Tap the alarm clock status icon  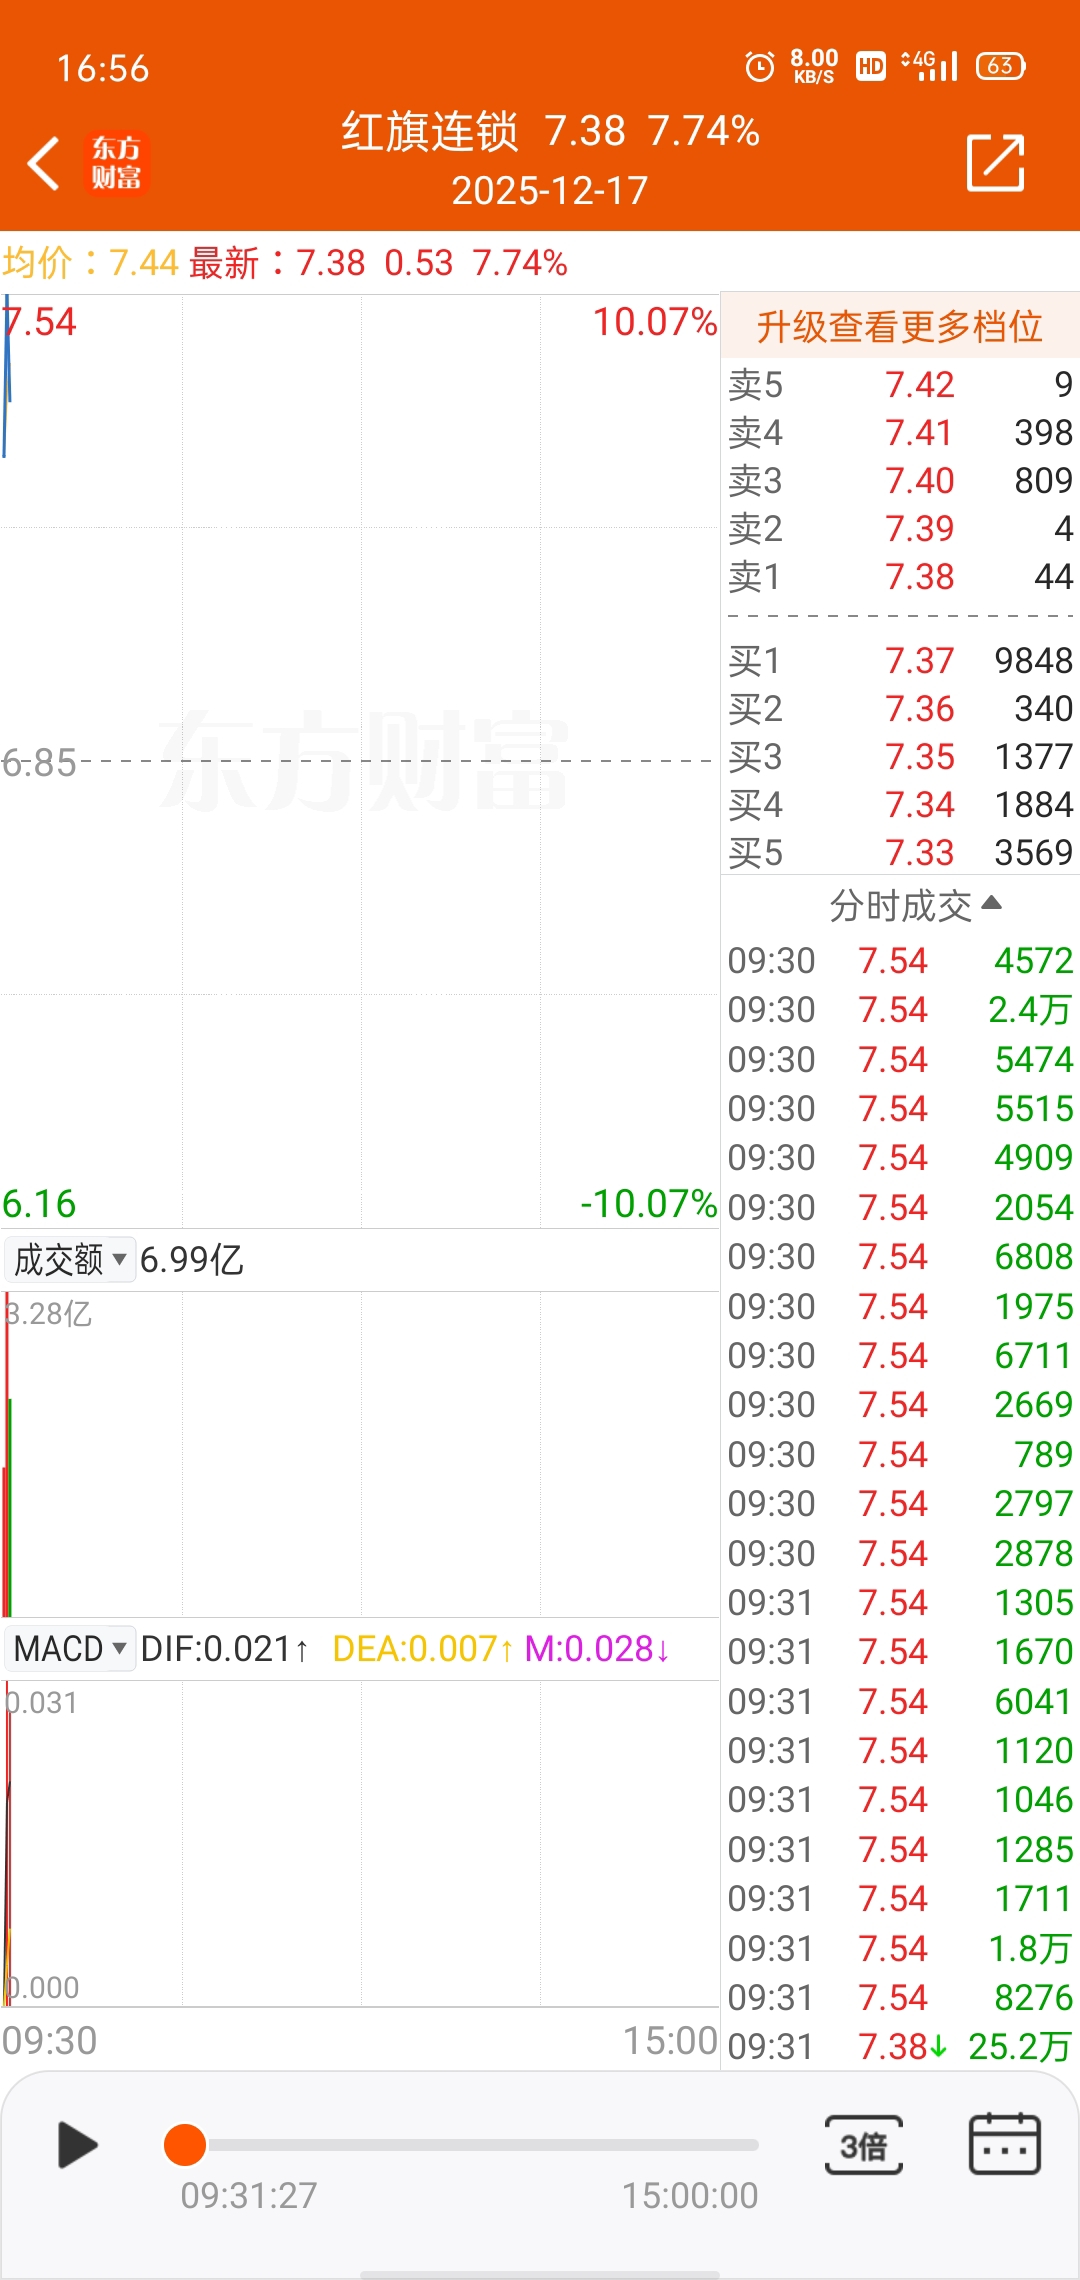click(x=760, y=66)
